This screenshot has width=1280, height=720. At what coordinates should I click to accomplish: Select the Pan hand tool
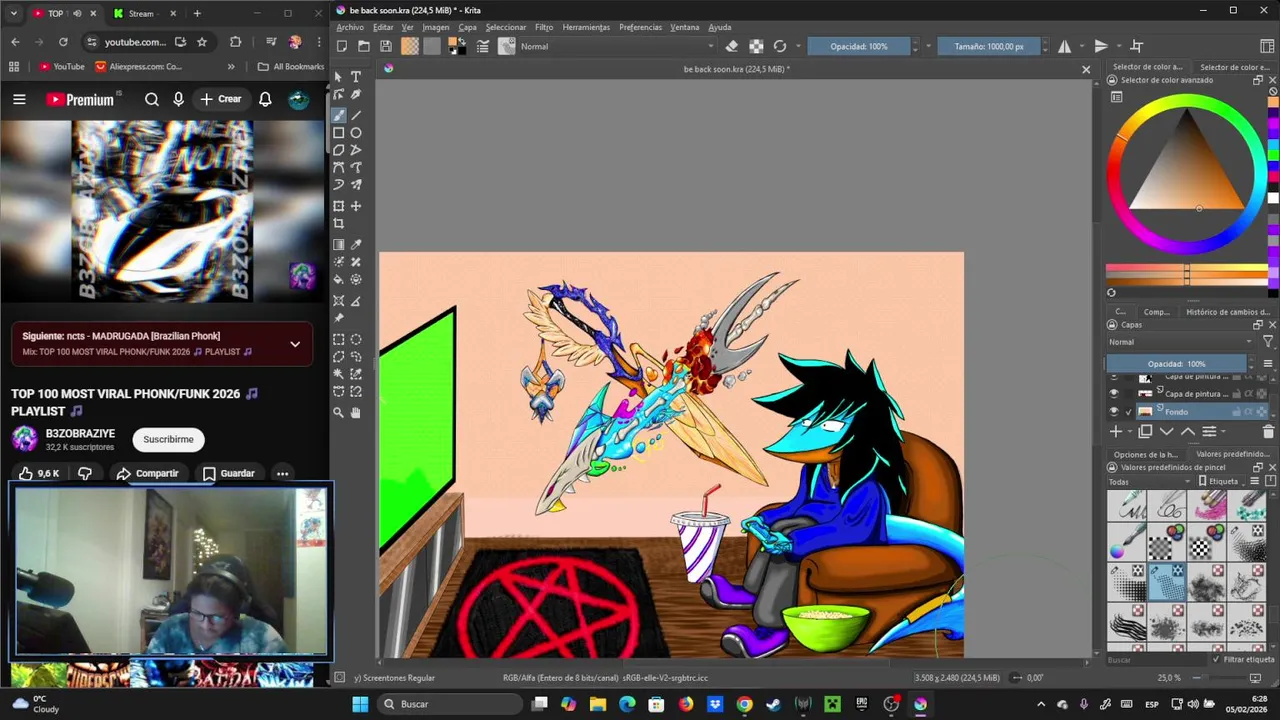coord(356,412)
